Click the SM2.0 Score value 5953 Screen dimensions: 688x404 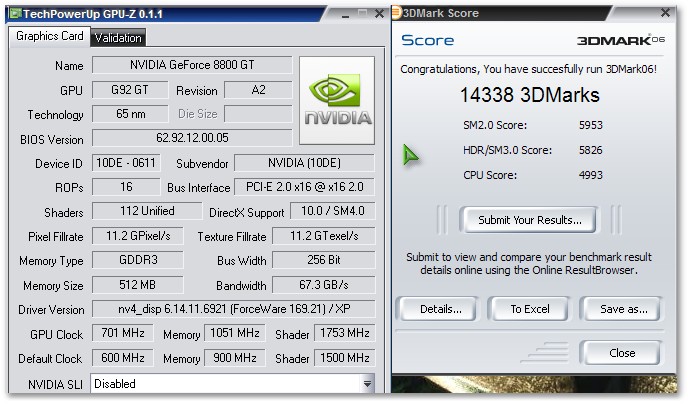(591, 125)
